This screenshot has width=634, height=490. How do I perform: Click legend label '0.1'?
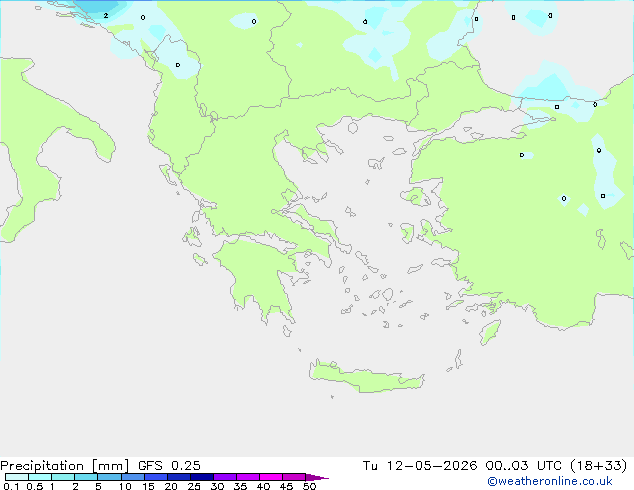[x=11, y=486]
